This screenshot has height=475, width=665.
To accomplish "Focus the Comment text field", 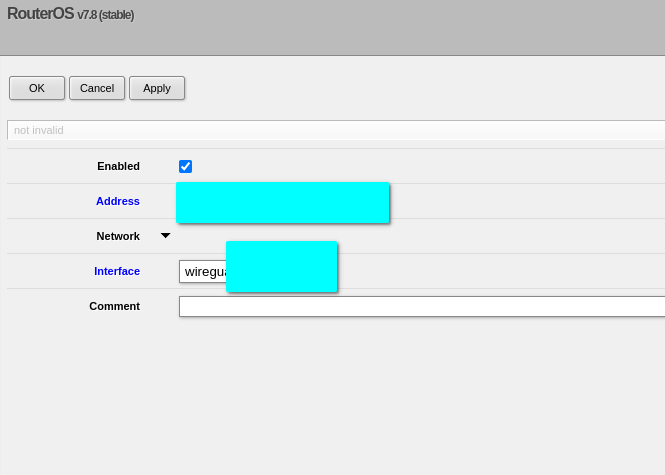I will click(x=420, y=306).
